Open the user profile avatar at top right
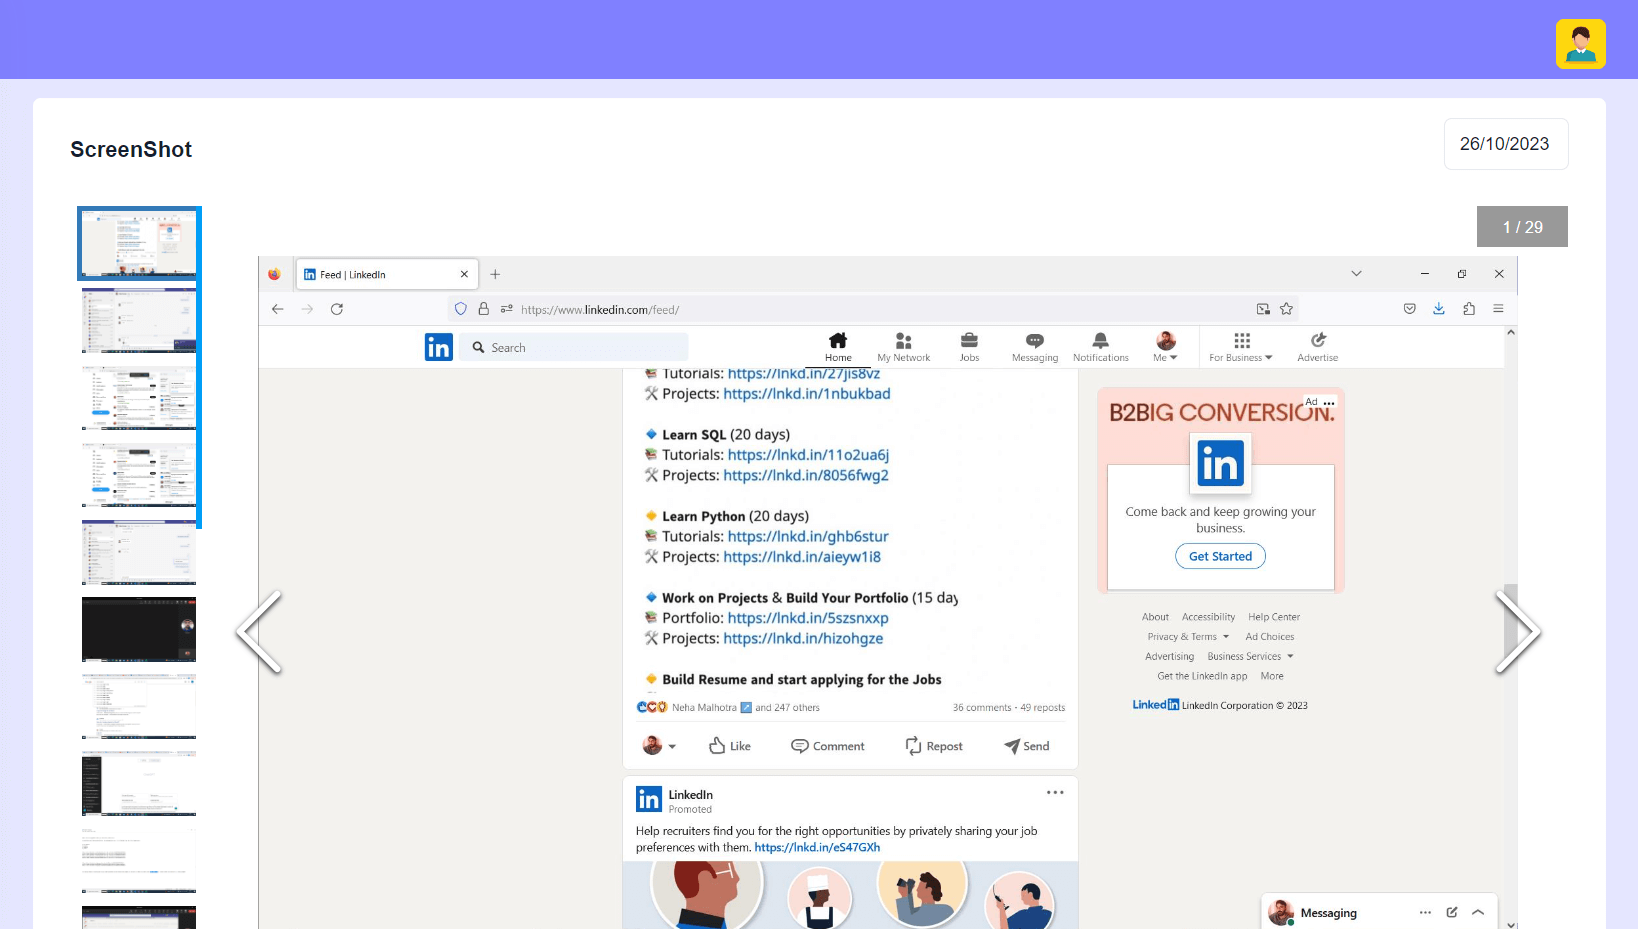The image size is (1638, 929). [1580, 44]
